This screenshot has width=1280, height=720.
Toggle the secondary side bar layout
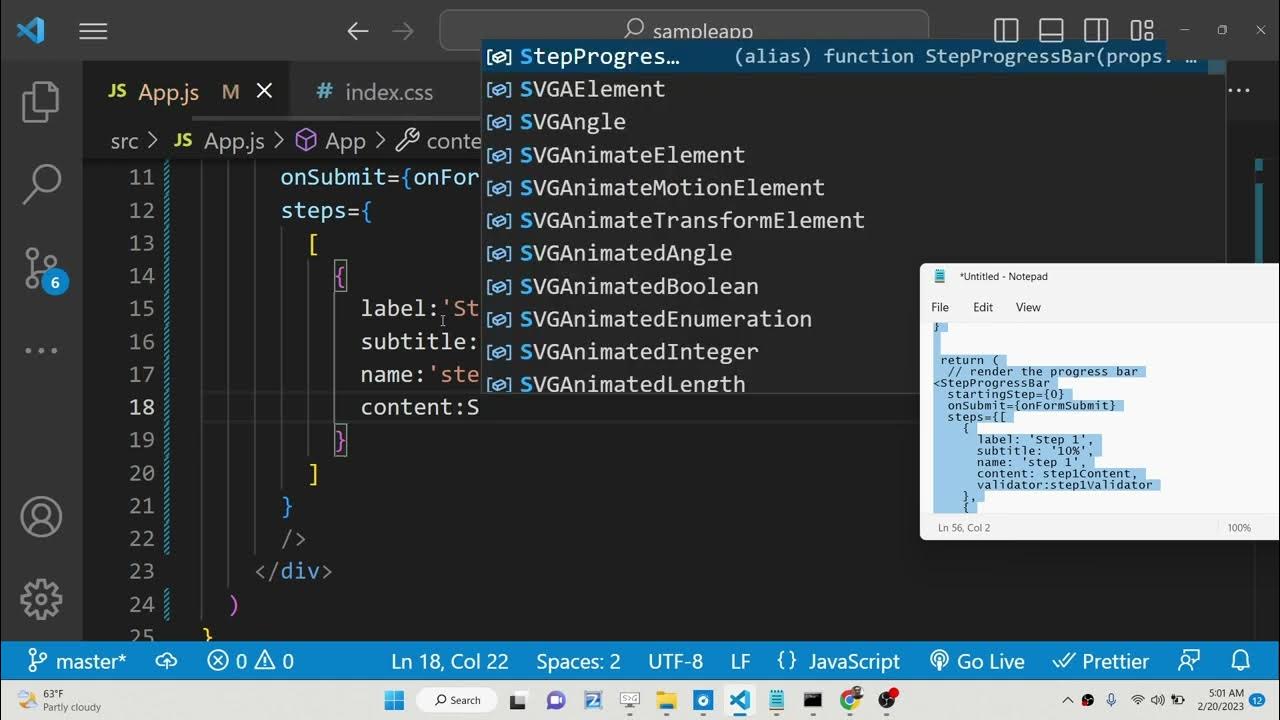point(1096,31)
